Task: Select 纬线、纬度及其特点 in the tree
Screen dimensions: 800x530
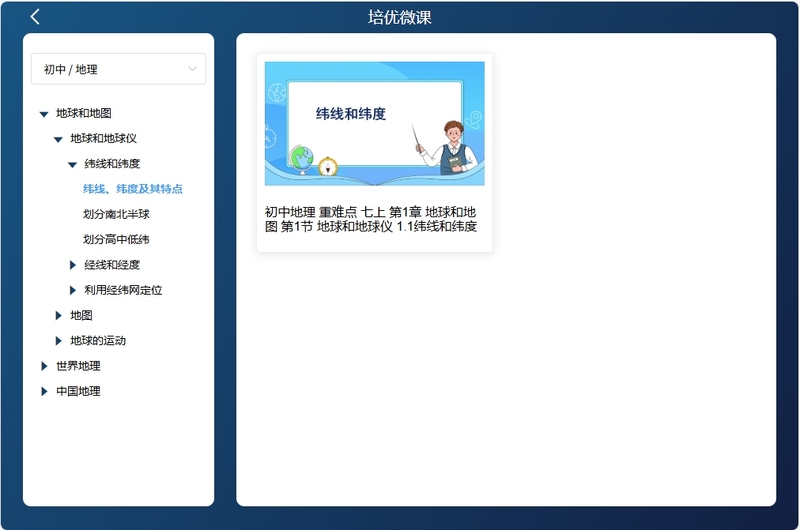Action: point(133,189)
